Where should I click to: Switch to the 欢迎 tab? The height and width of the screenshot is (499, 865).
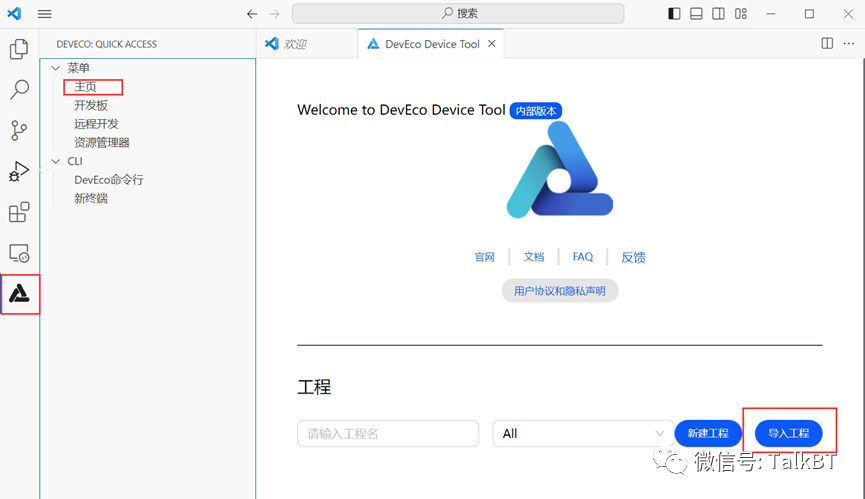307,44
